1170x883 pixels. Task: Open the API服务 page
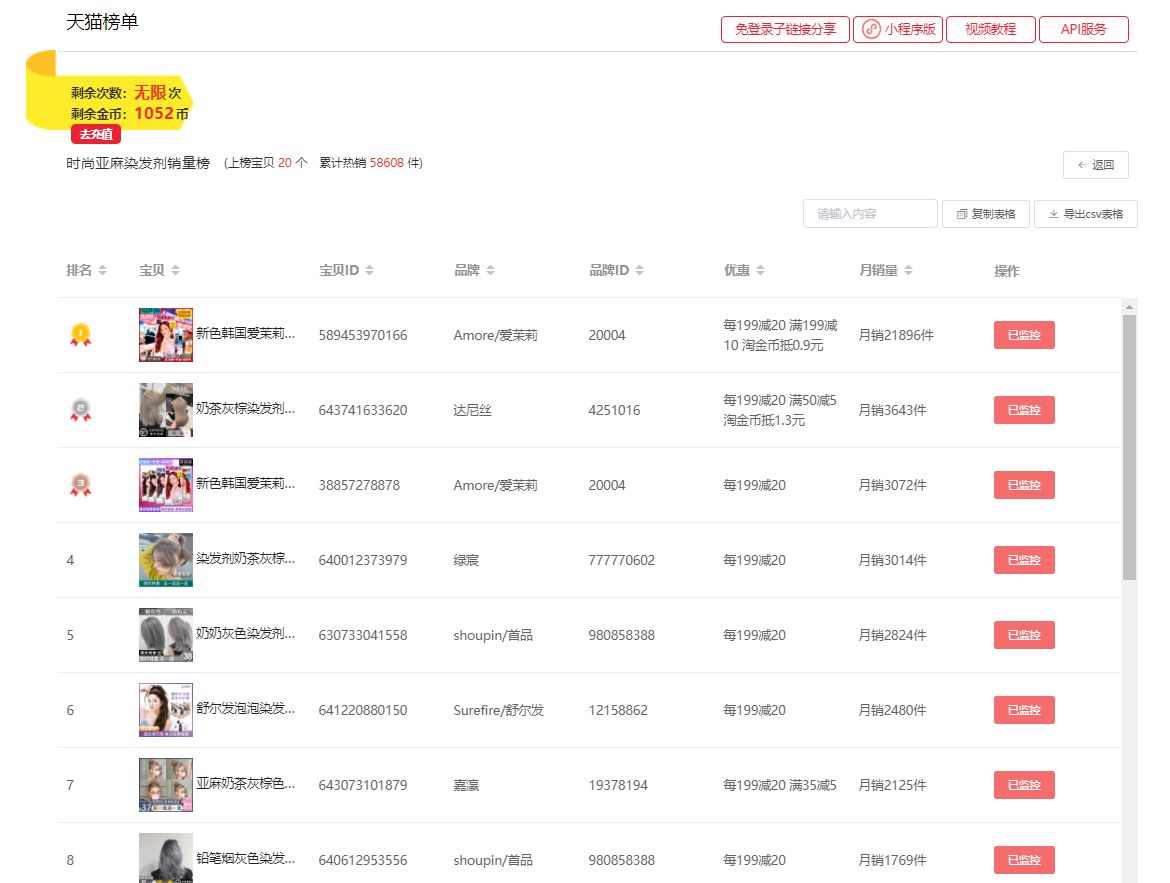click(x=1083, y=30)
